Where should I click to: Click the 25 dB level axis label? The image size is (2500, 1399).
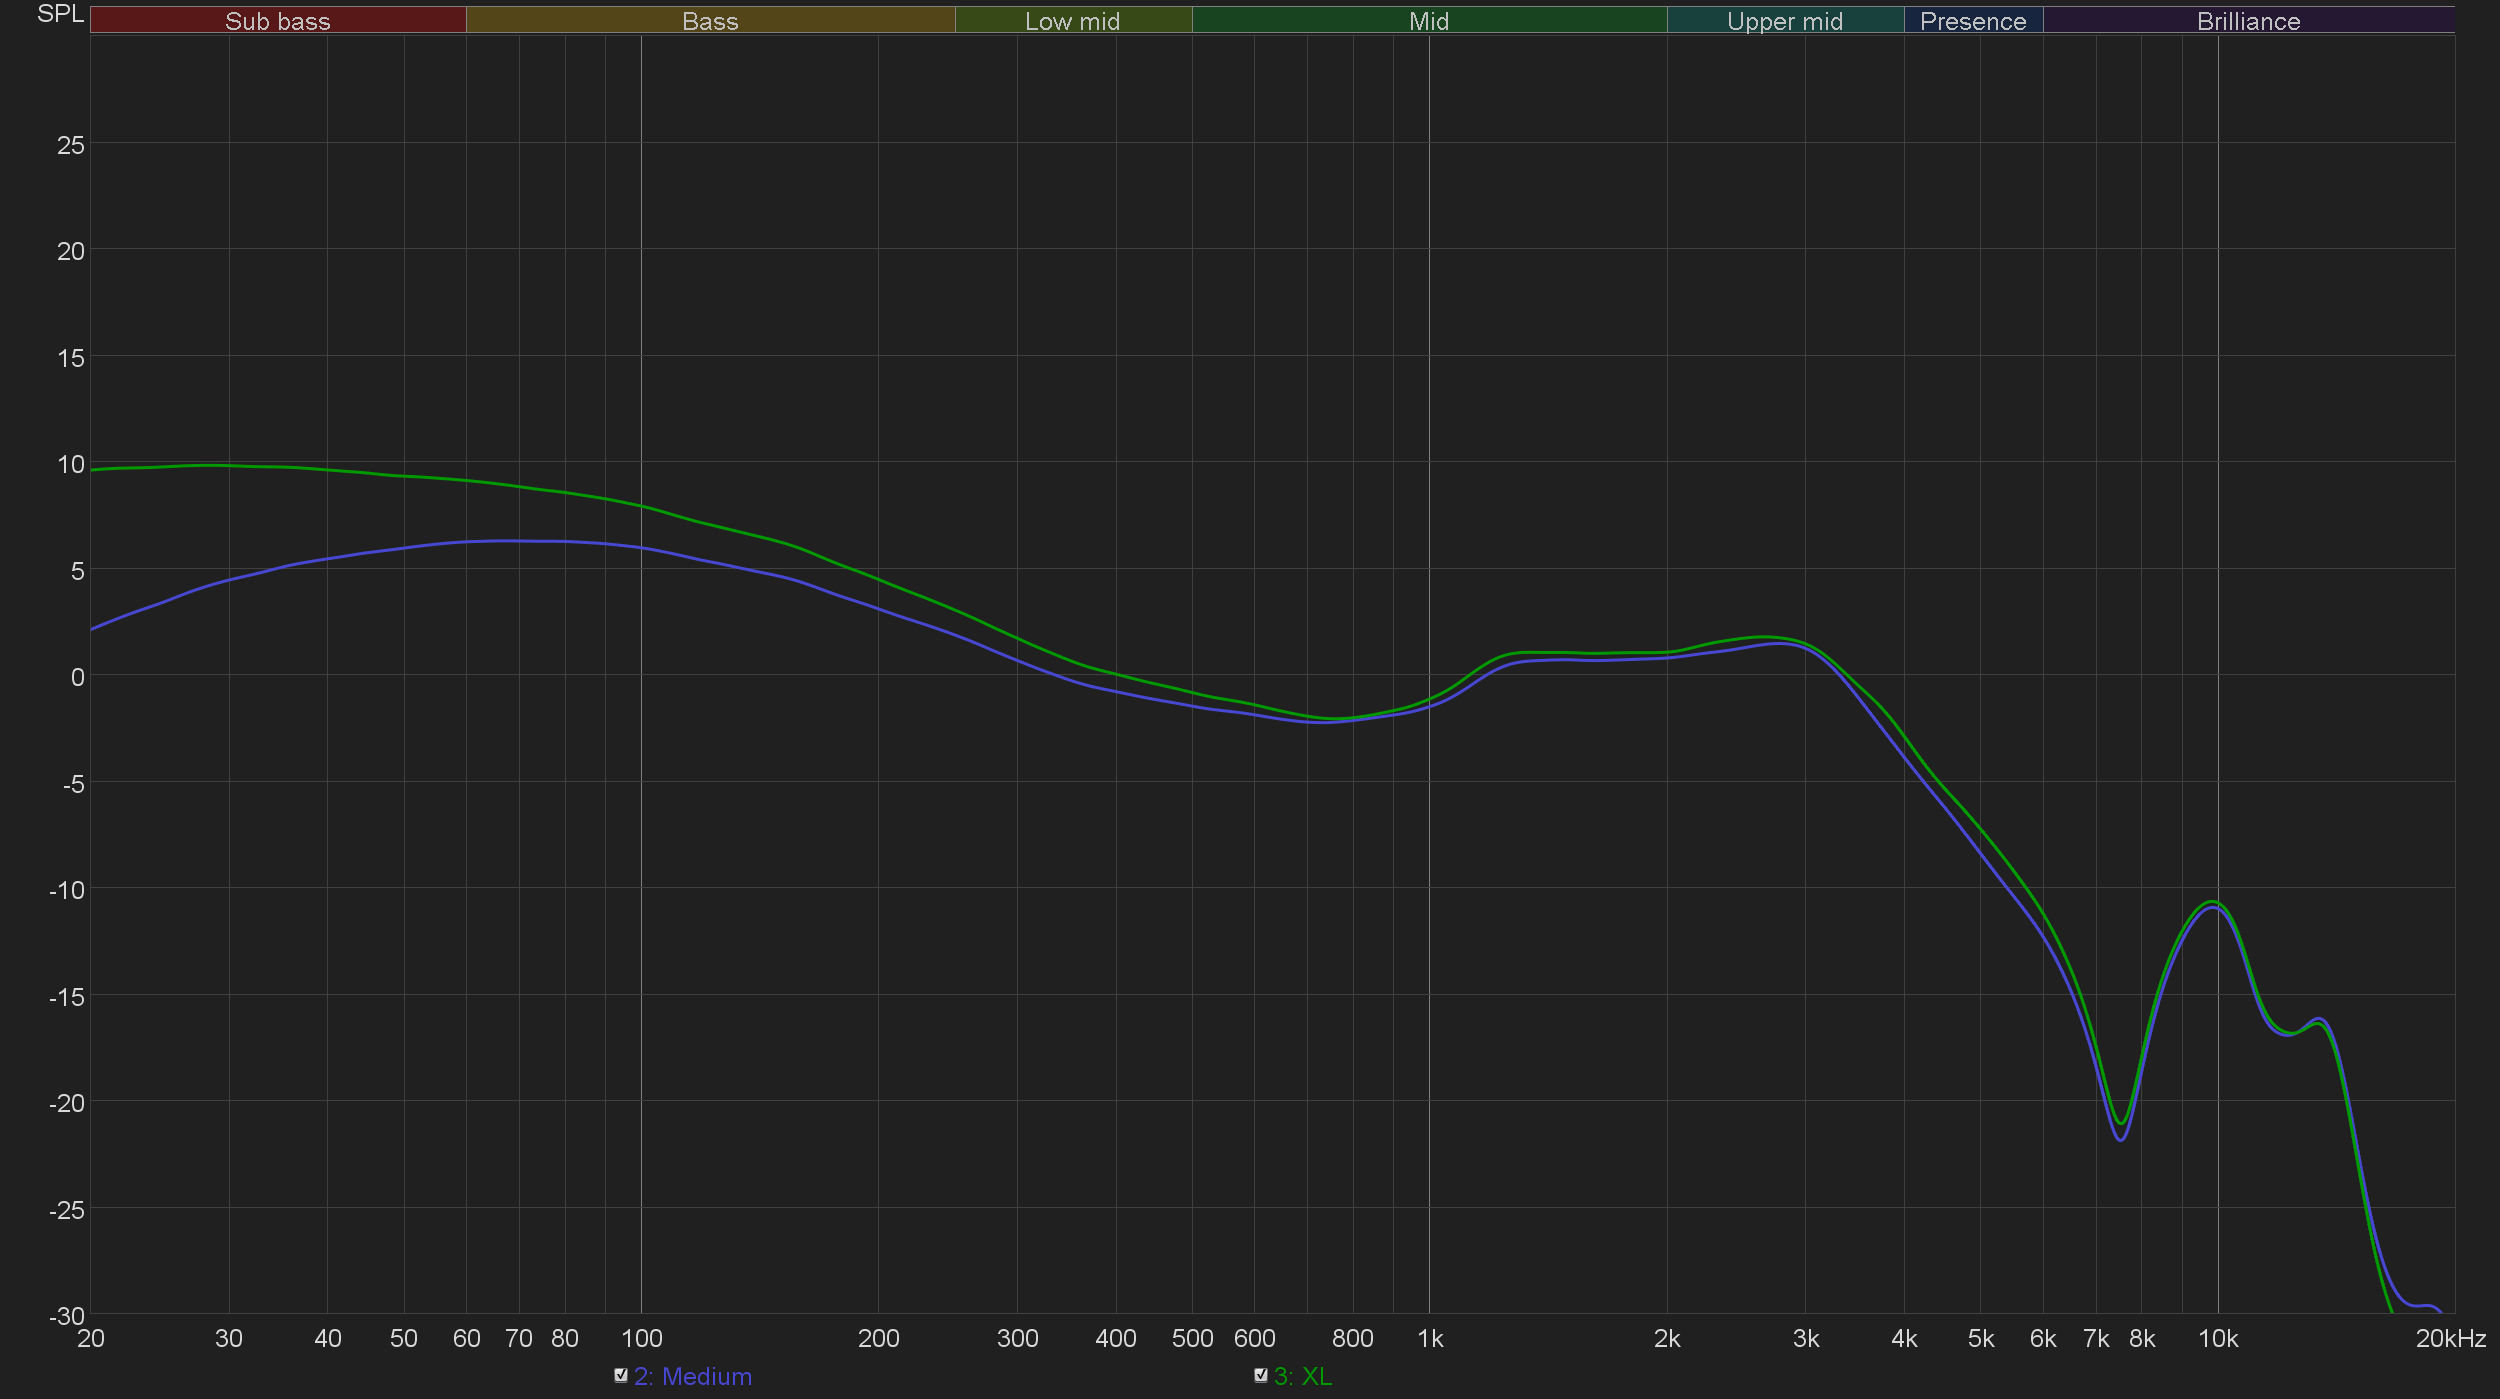click(71, 145)
